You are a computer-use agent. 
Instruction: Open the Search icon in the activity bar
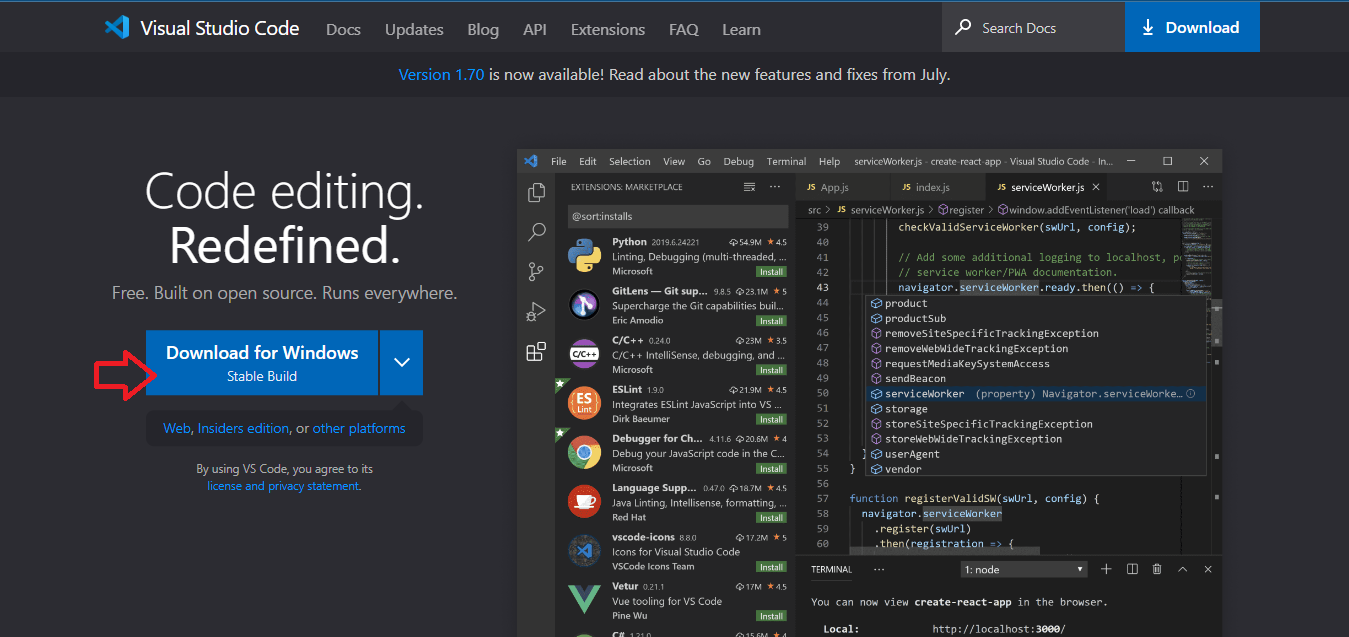point(537,232)
